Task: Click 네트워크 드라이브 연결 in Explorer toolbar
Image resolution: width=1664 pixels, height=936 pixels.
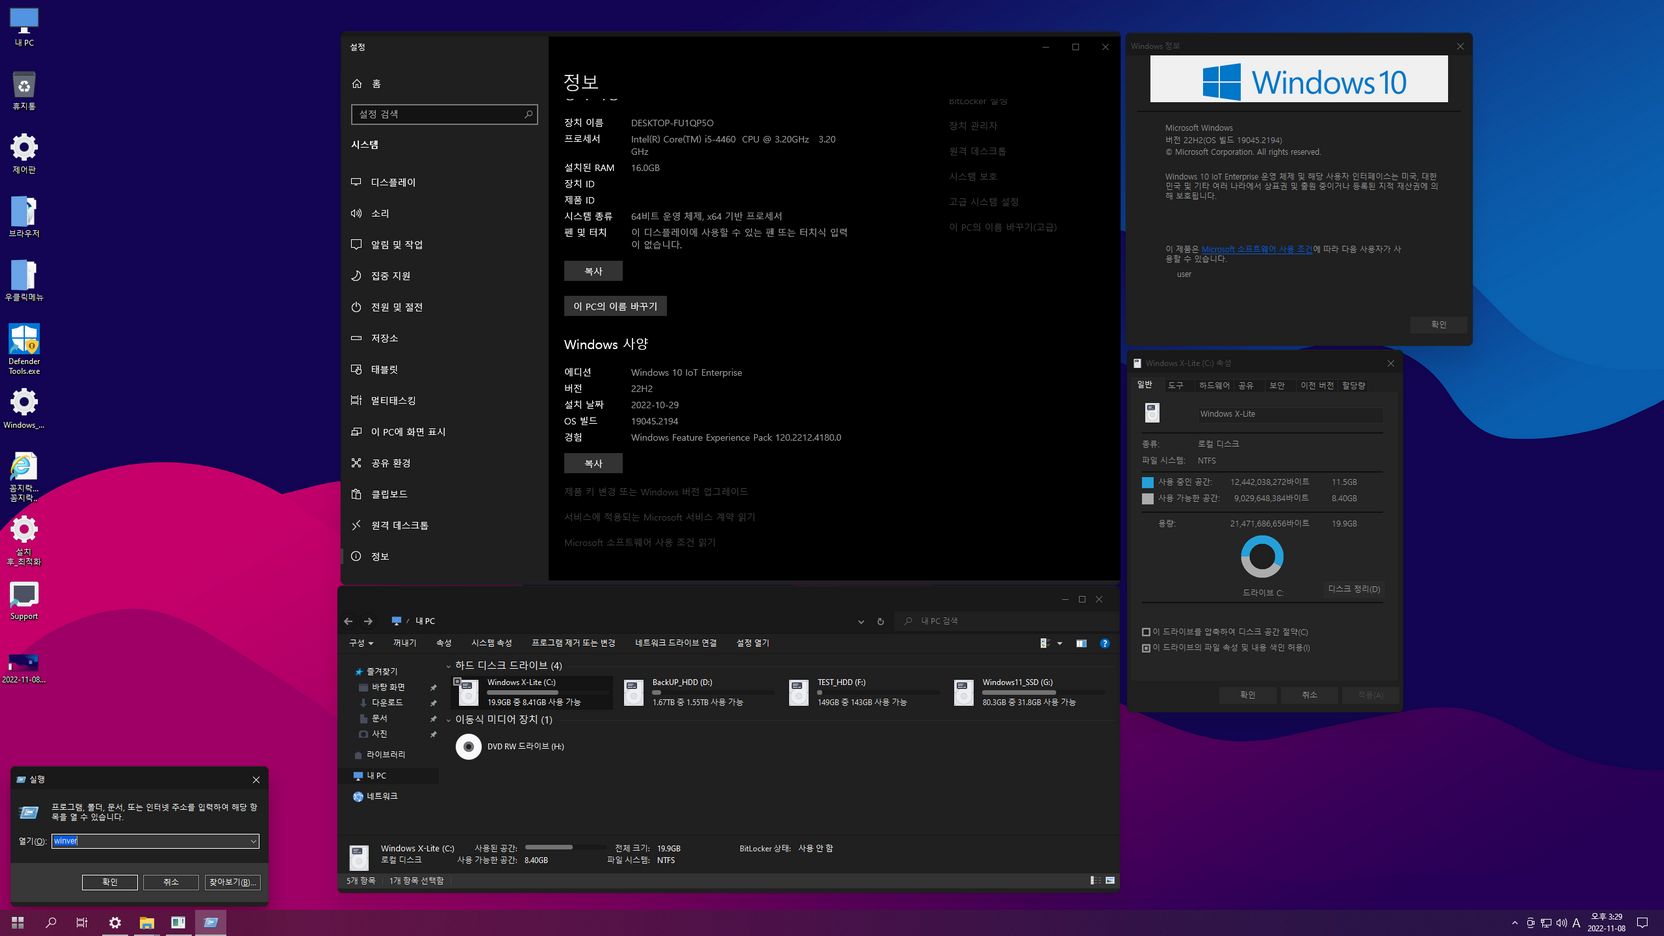Action: (676, 643)
